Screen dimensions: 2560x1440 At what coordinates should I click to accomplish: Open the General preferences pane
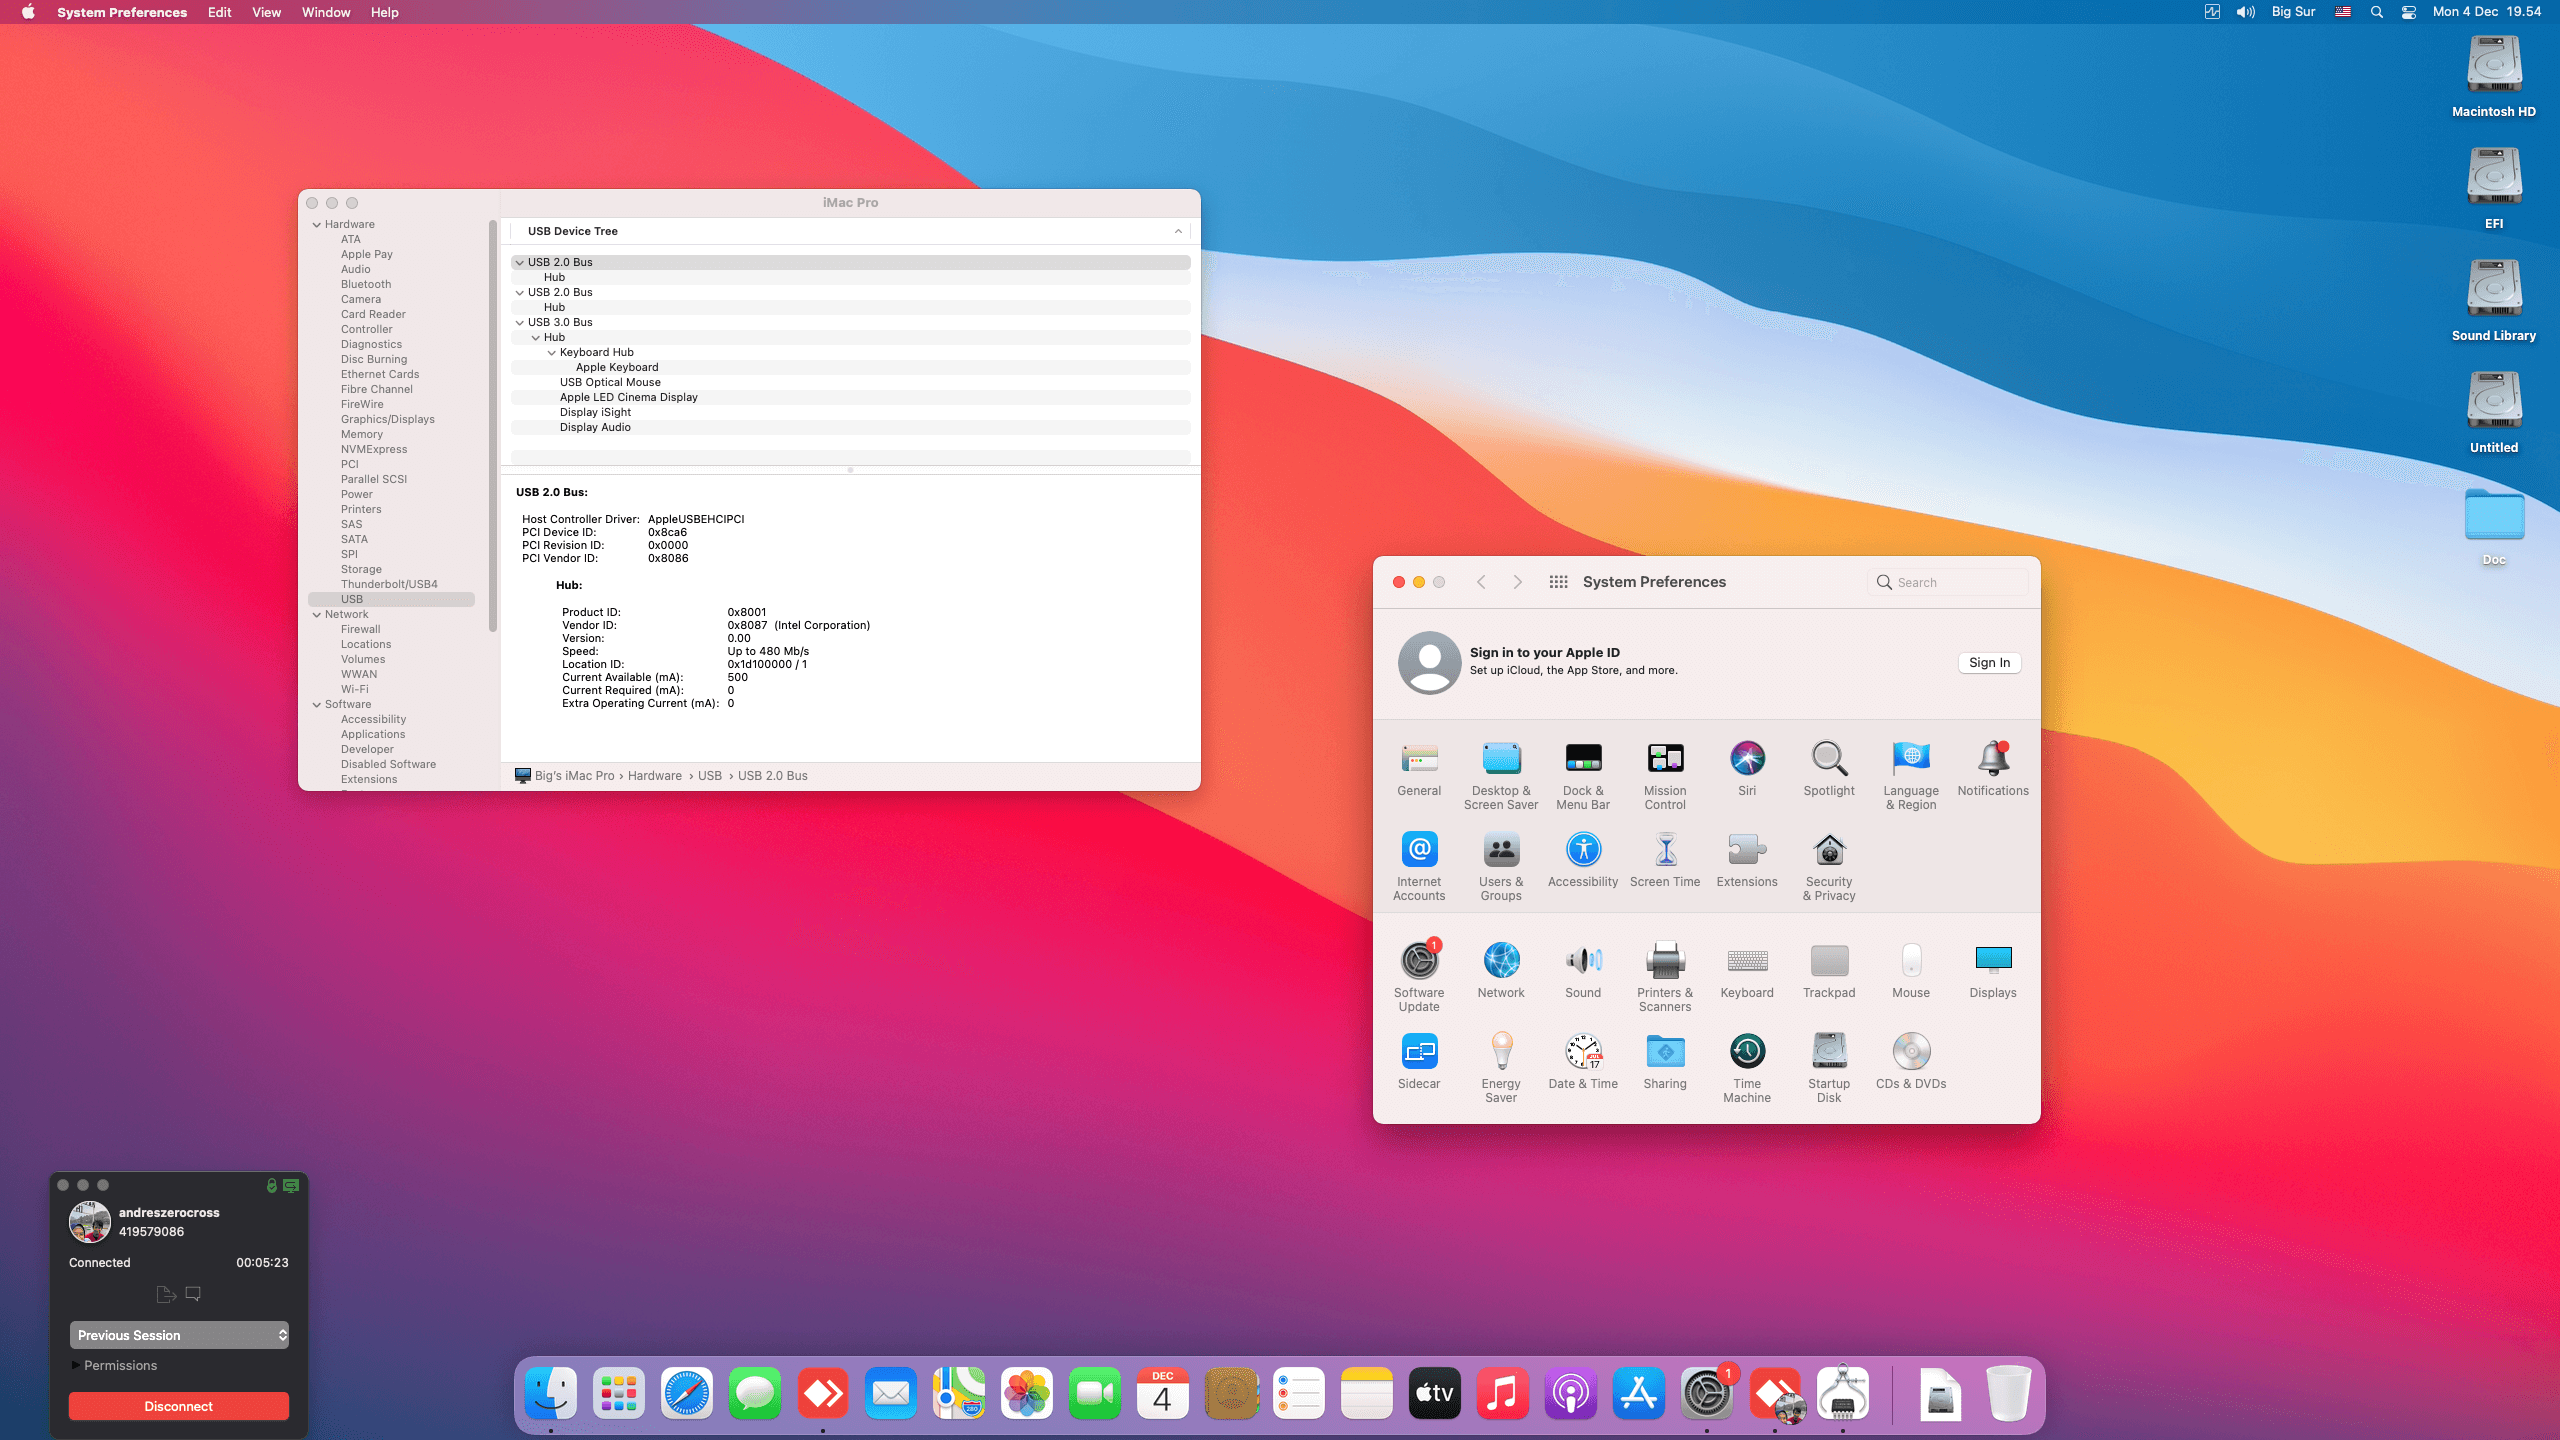[x=1419, y=769]
